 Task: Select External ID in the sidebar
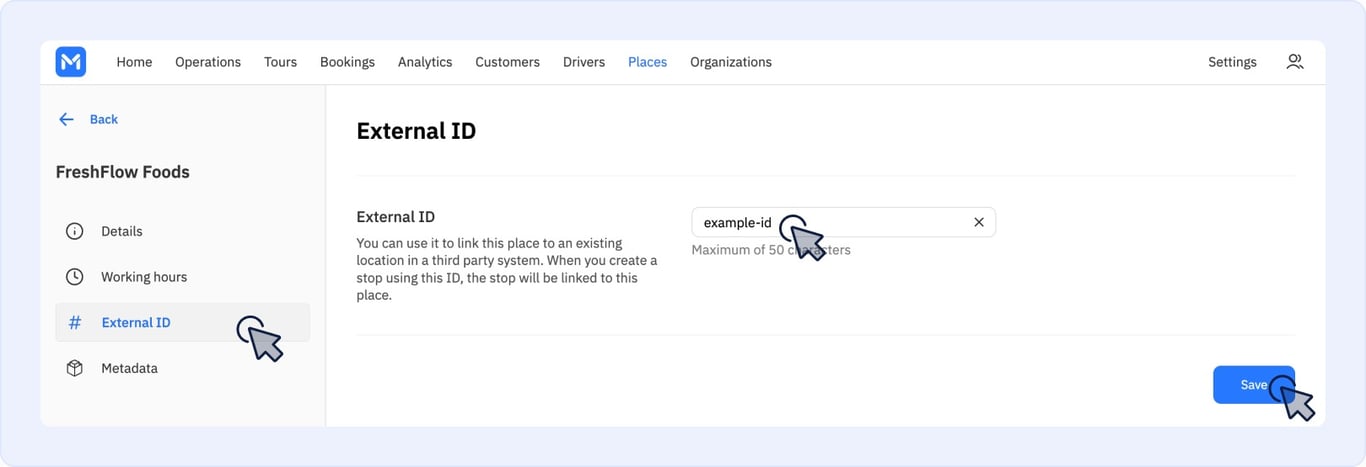[x=182, y=322]
